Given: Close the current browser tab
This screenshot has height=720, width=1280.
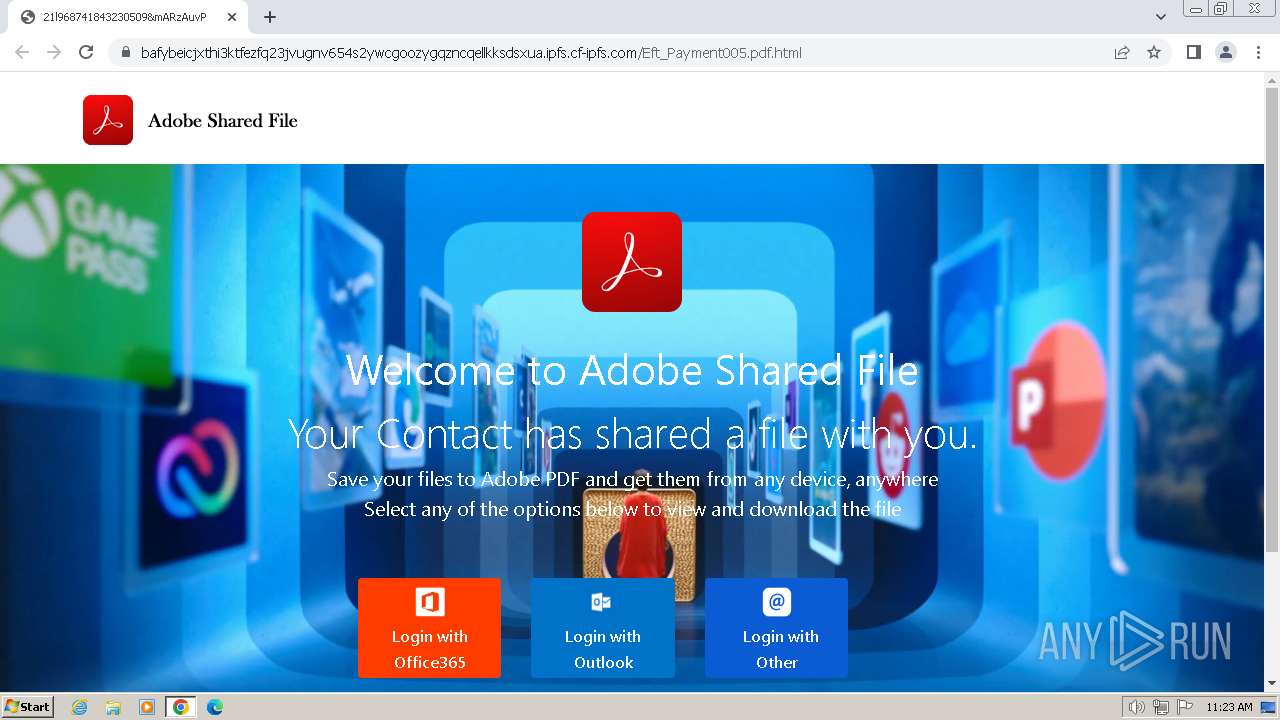Looking at the screenshot, I should (x=232, y=17).
